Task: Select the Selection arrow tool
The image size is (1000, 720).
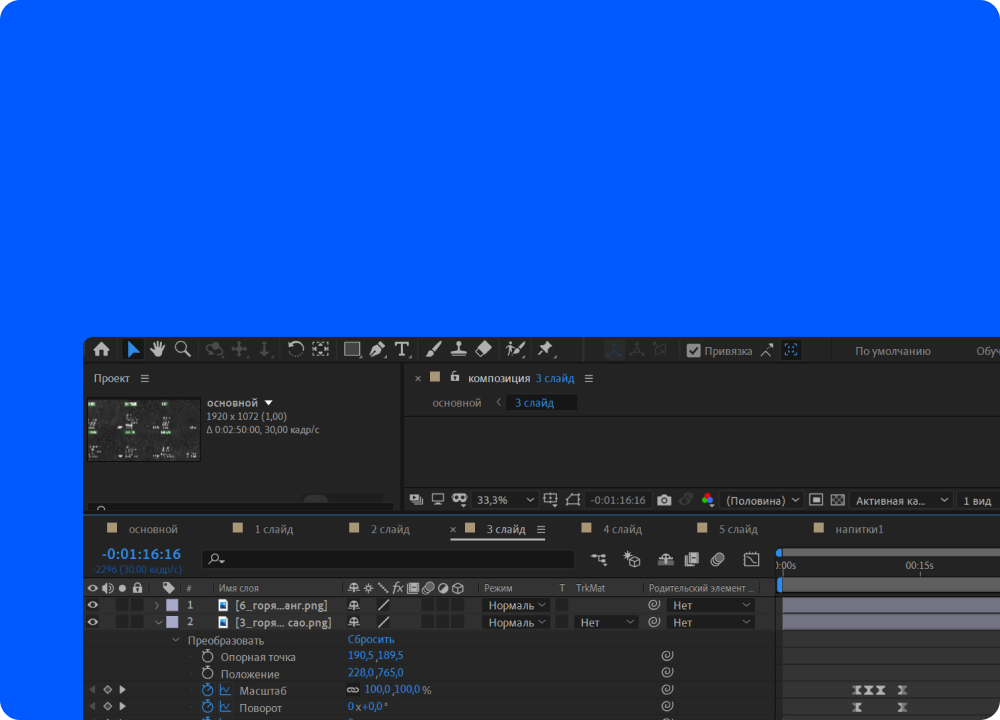Action: (x=133, y=349)
